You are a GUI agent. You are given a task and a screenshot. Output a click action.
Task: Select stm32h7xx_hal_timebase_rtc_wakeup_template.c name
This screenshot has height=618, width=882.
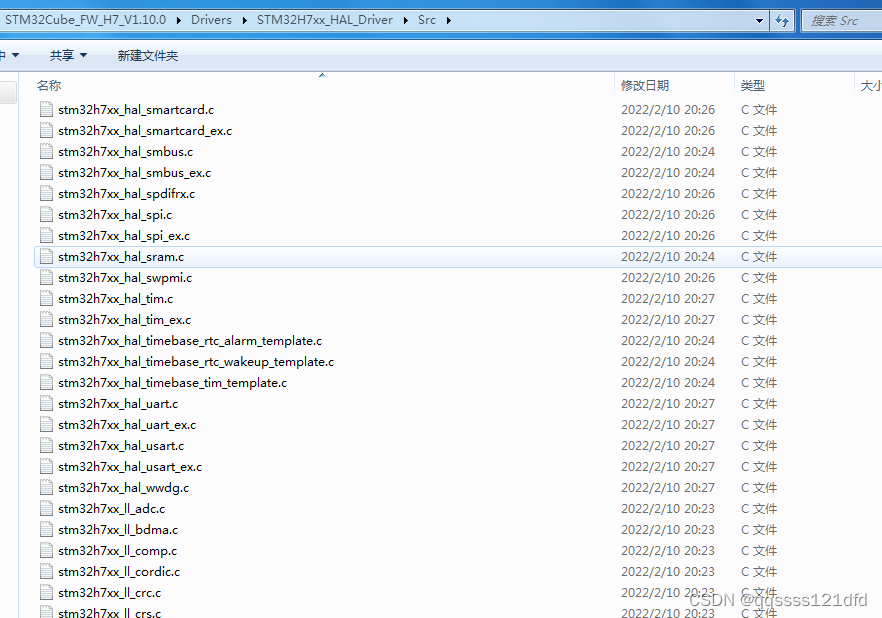[x=196, y=362]
